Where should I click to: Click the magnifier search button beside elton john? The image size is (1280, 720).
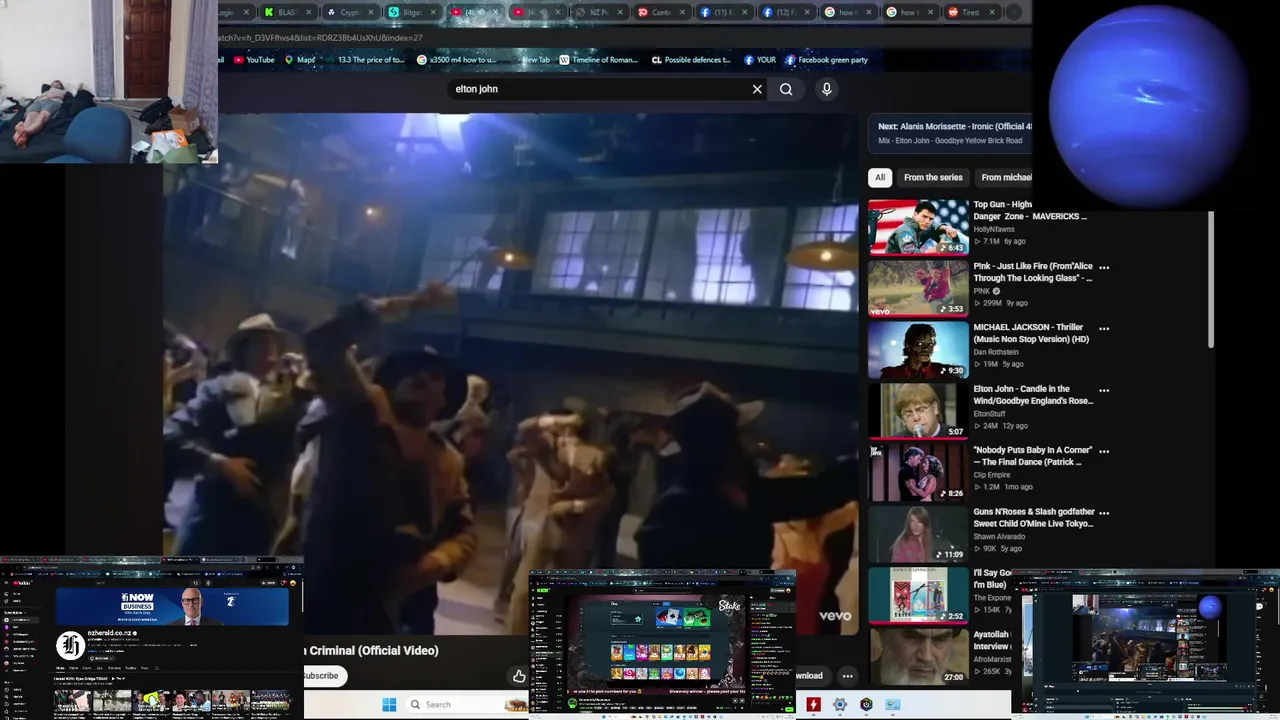click(x=786, y=89)
